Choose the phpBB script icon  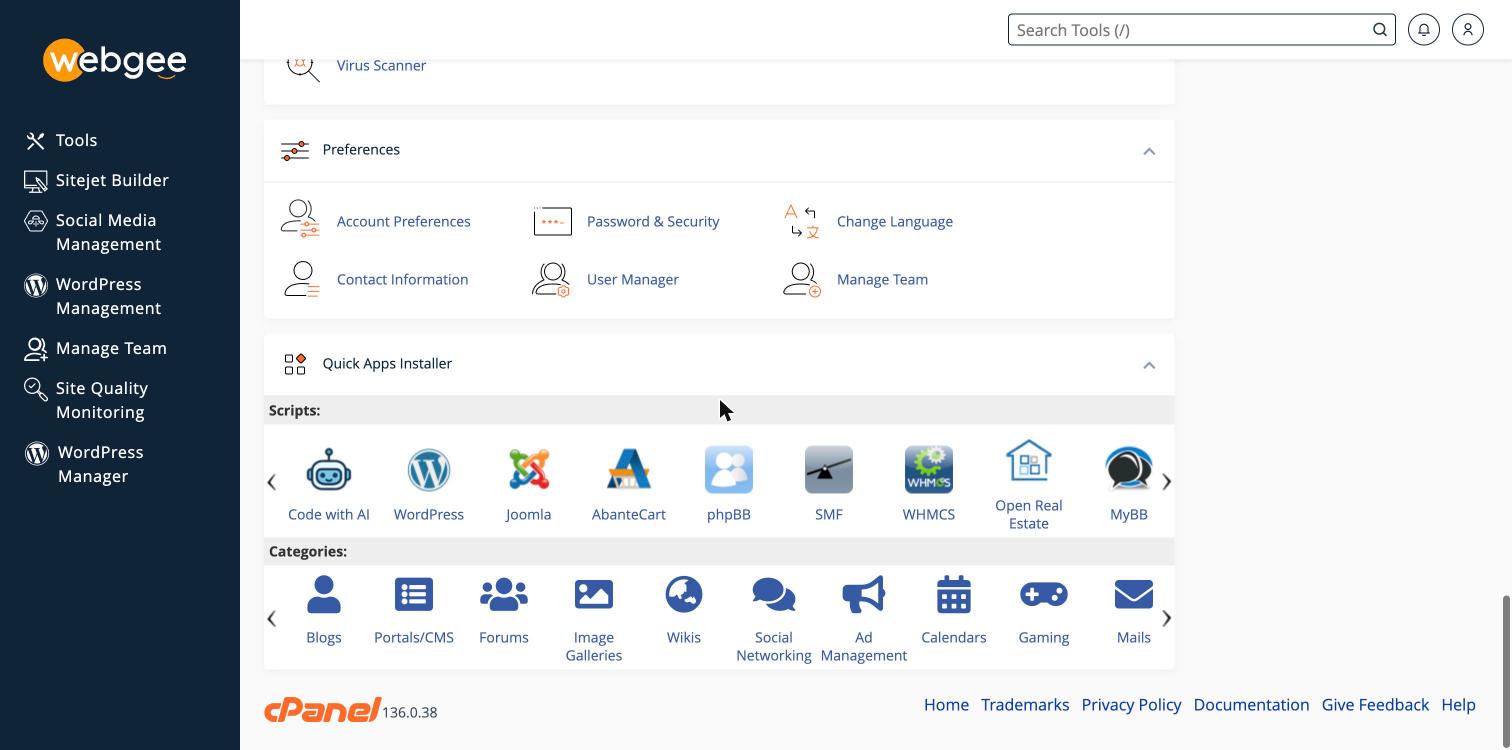point(729,469)
